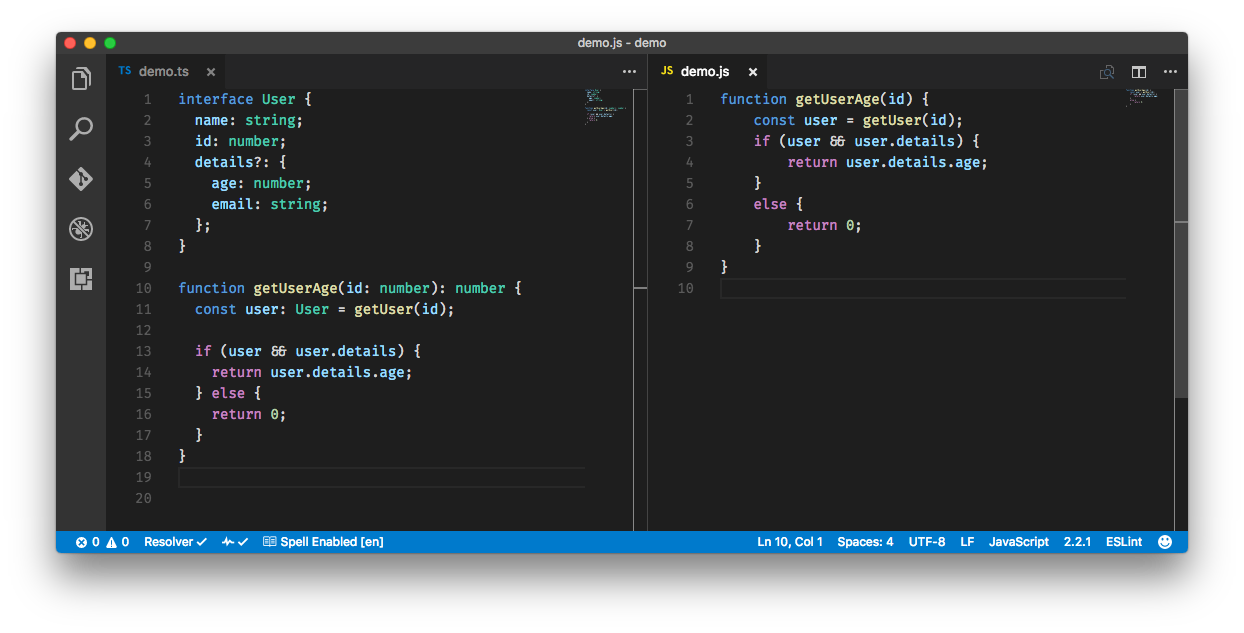Screen dimensions: 1244x633
Task: Open the Extensions view
Action: pyautogui.click(x=81, y=279)
